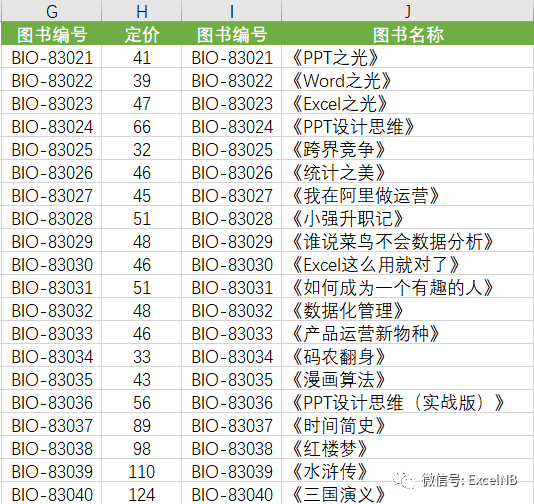This screenshot has width=534, height=504.
Task: Select cell 《产品运营新物种》
Action: pos(408,333)
